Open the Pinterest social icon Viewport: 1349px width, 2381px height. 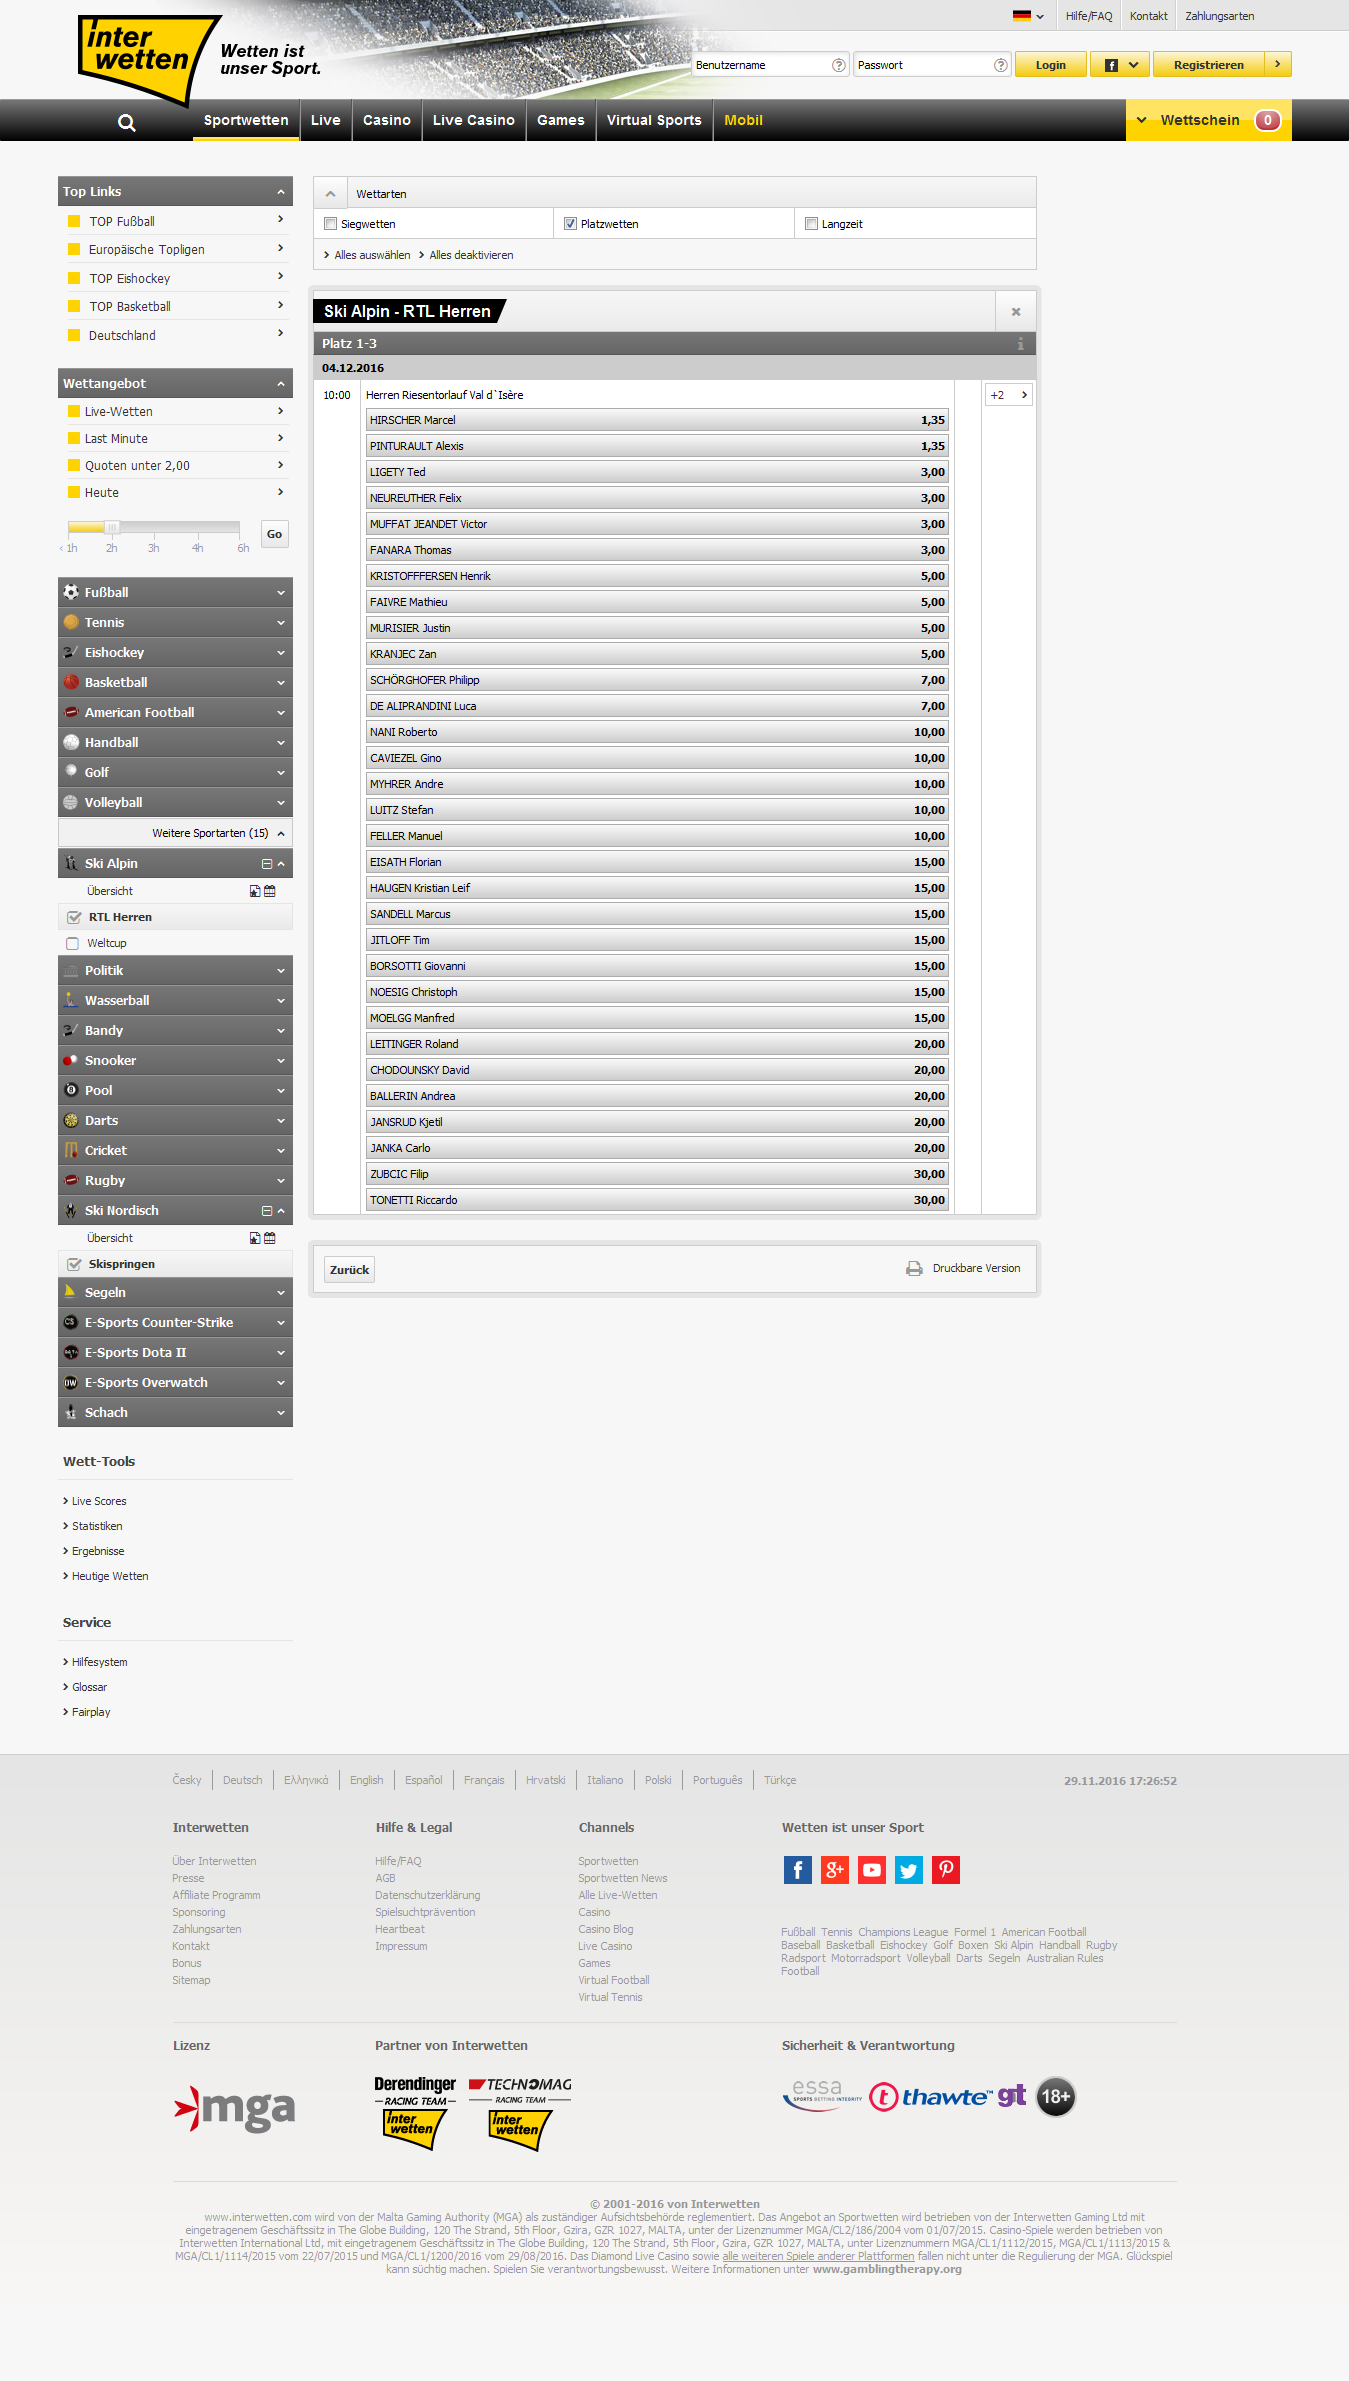[x=946, y=1870]
